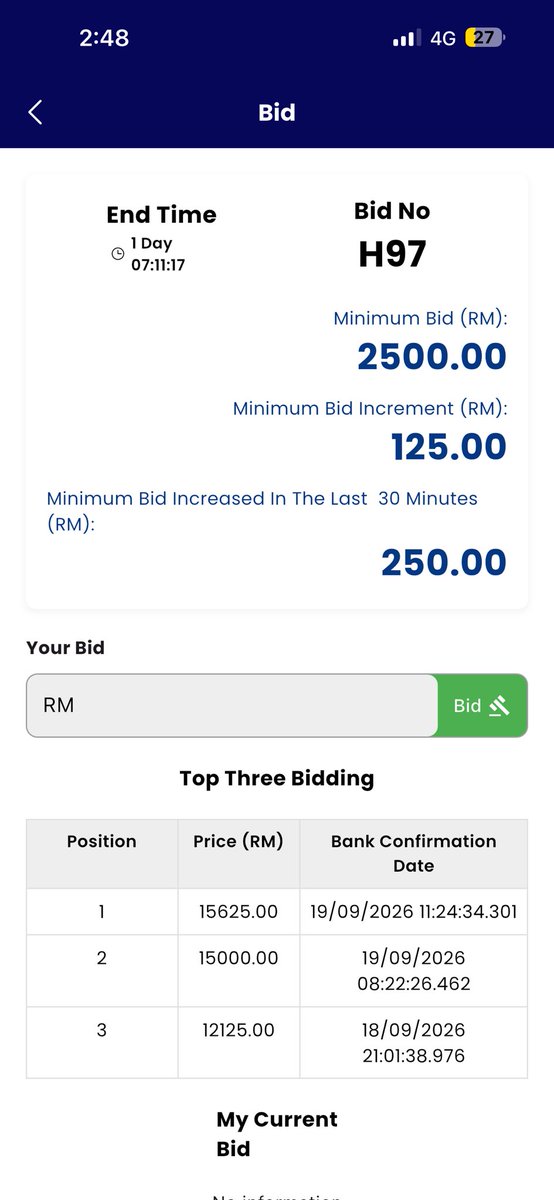Go back using the left chevron arrow

[35, 112]
